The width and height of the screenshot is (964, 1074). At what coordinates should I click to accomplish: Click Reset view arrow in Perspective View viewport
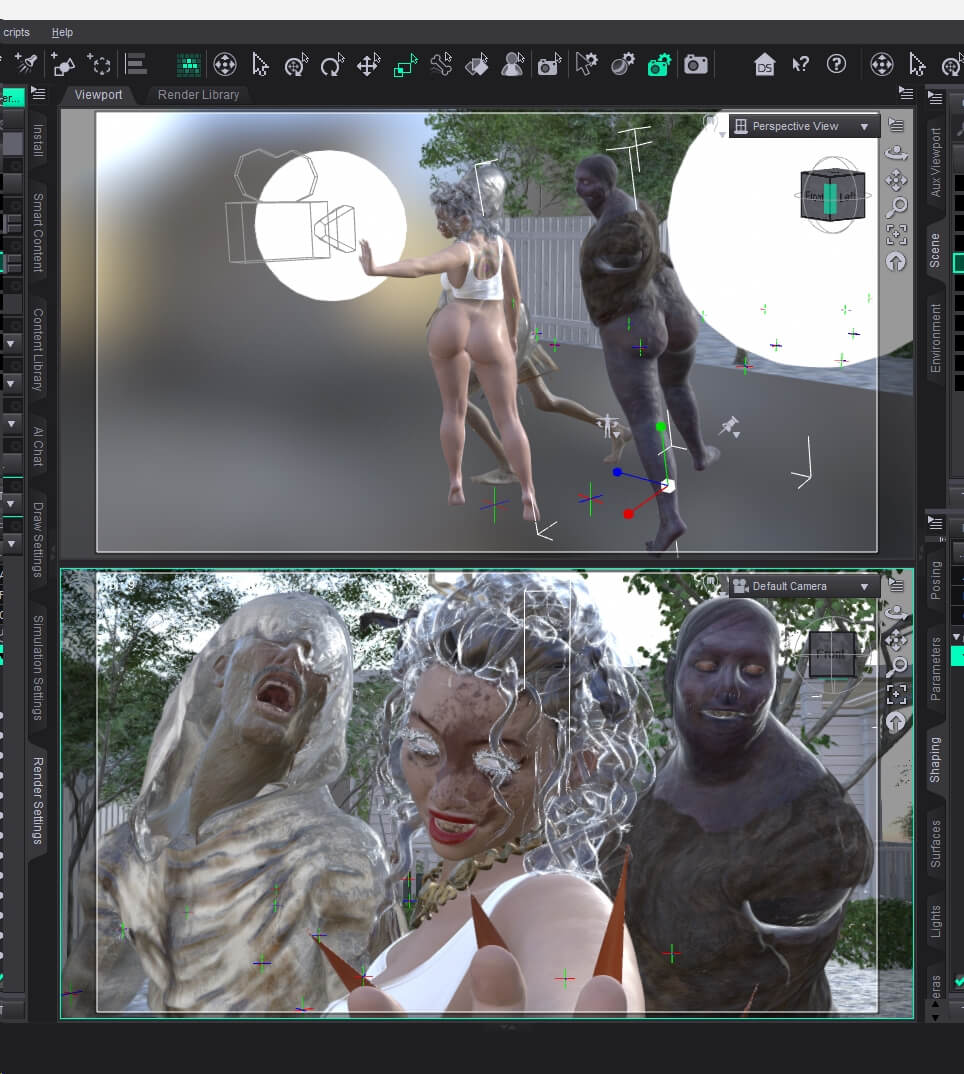point(896,262)
